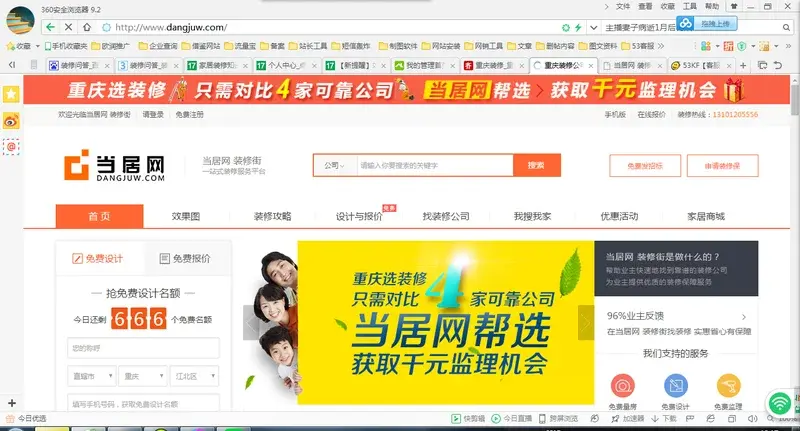Open the 江北区 district dropdown
This screenshot has width=800, height=431.
tap(194, 376)
